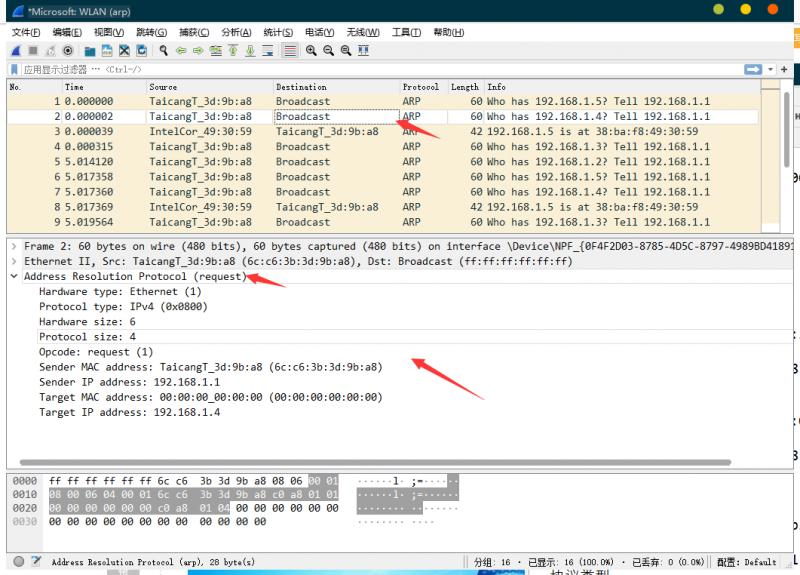Go forward to the next packet
800x575 pixels.
click(x=198, y=51)
